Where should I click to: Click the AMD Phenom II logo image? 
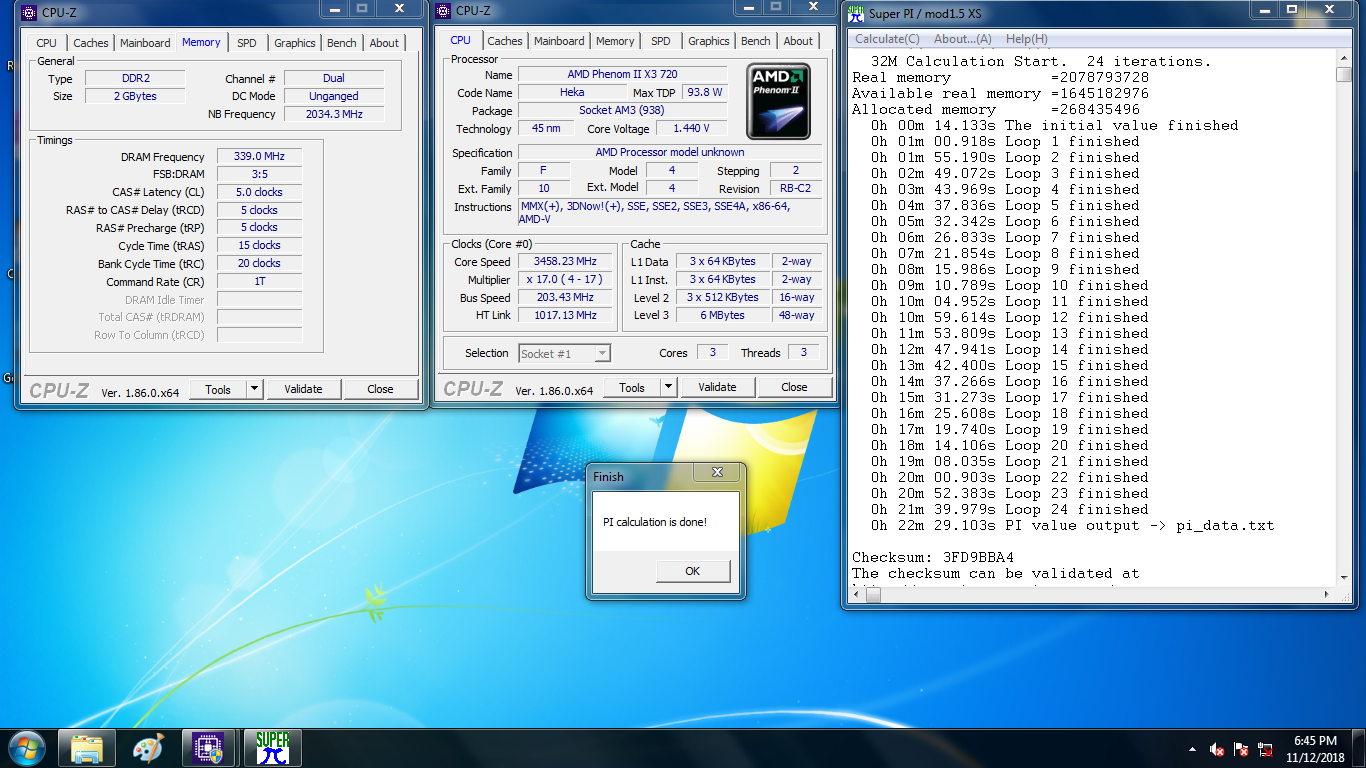[778, 101]
